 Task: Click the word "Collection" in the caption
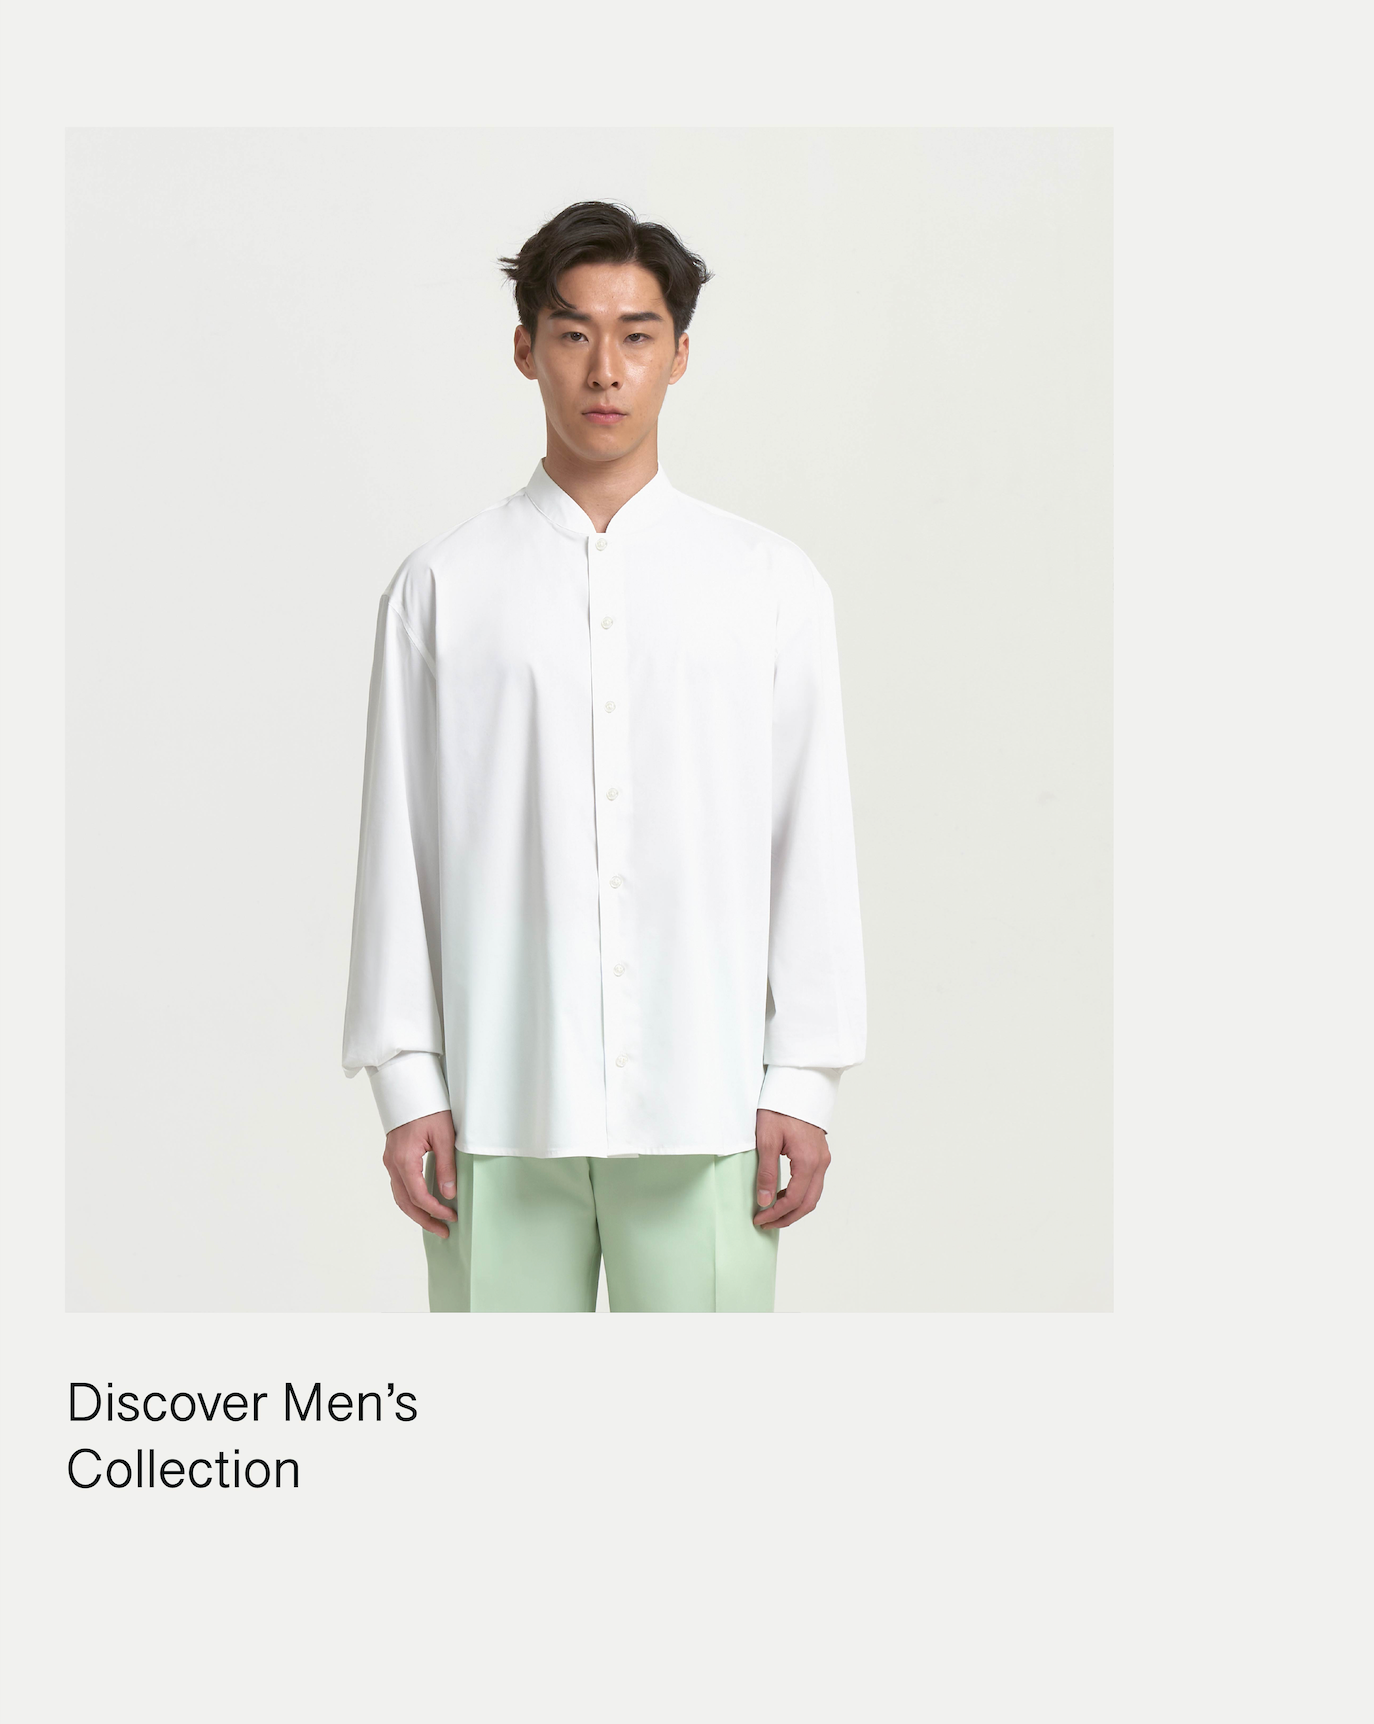183,1470
